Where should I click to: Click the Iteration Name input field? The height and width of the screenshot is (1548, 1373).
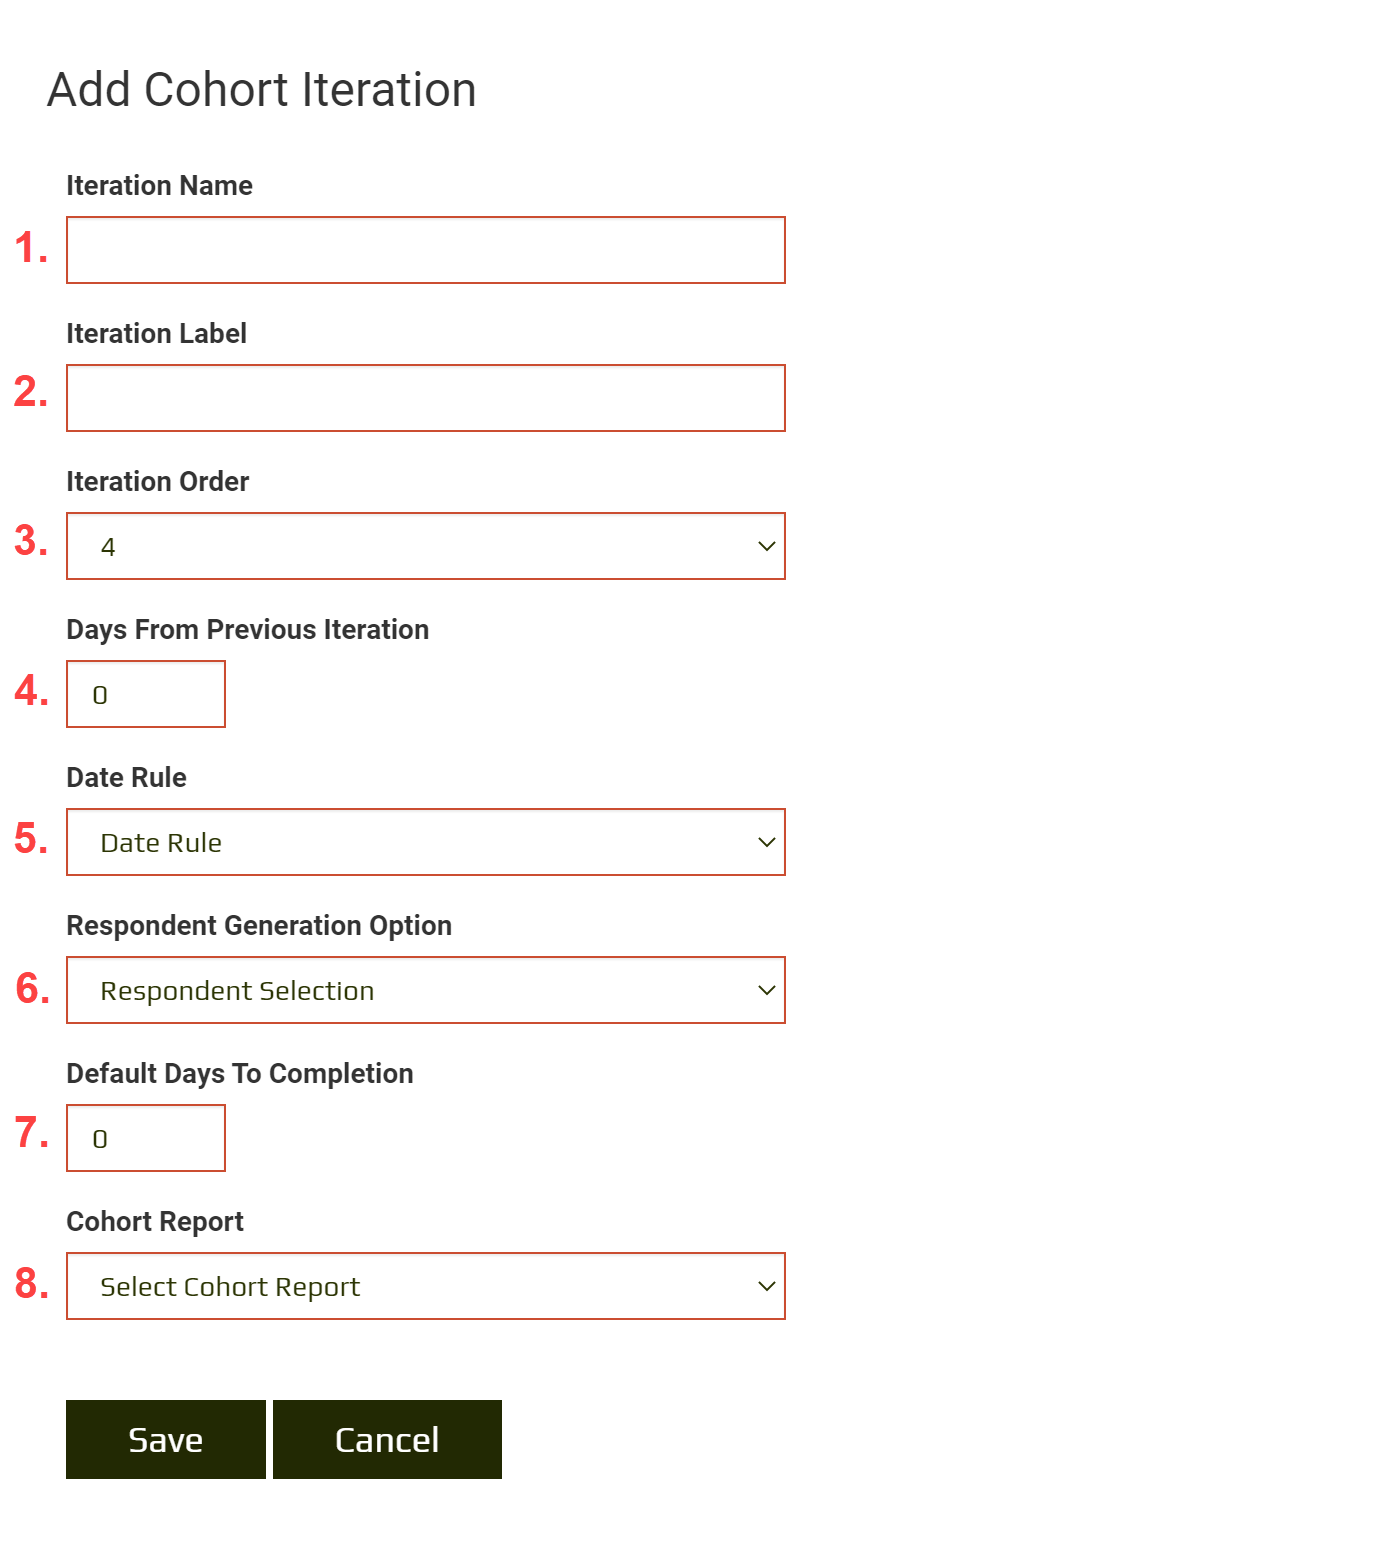pos(426,250)
